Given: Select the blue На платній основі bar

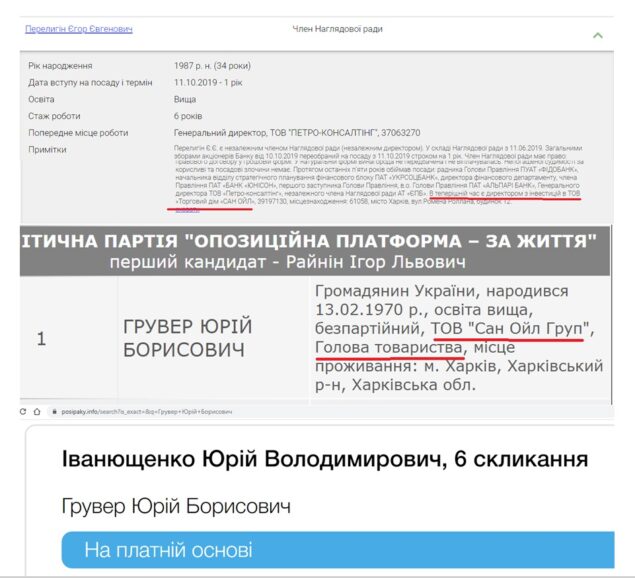Looking at the screenshot, I should pyautogui.click(x=320, y=550).
